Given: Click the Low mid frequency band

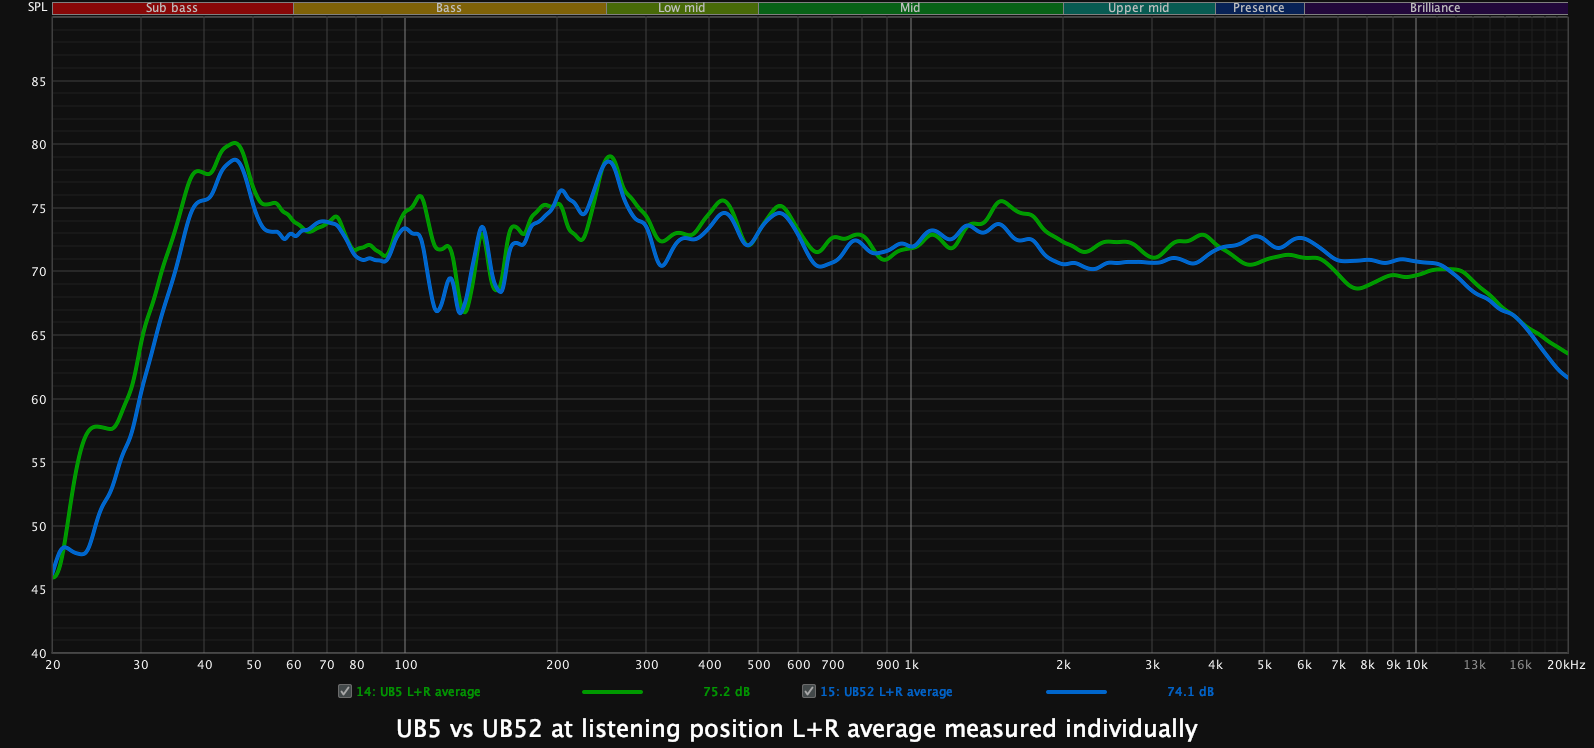Looking at the screenshot, I should click(682, 8).
